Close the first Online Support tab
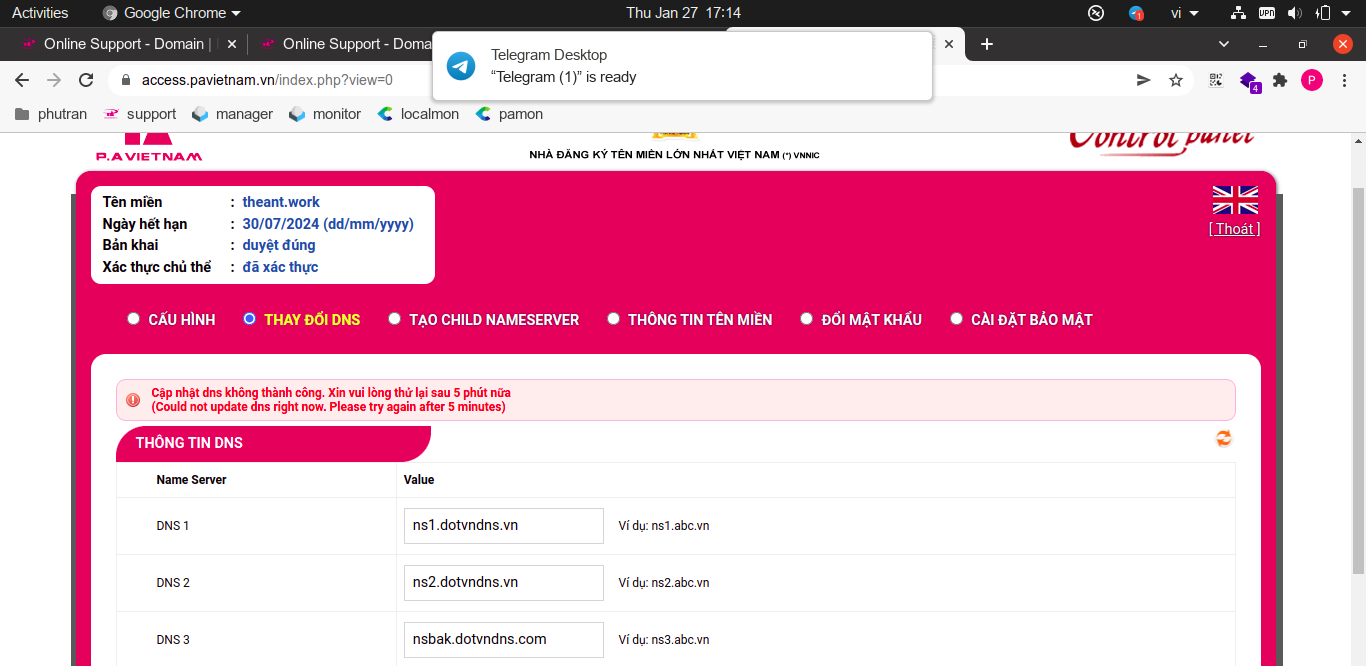The height and width of the screenshot is (666, 1366). pyautogui.click(x=232, y=44)
